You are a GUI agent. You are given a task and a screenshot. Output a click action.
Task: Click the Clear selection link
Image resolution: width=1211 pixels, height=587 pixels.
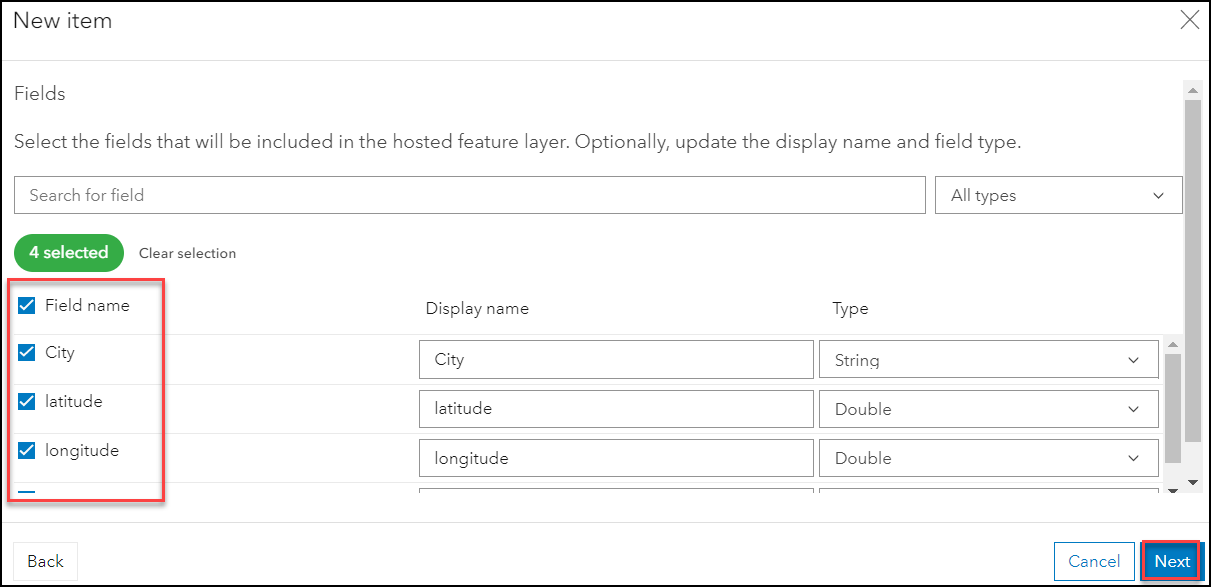(187, 253)
